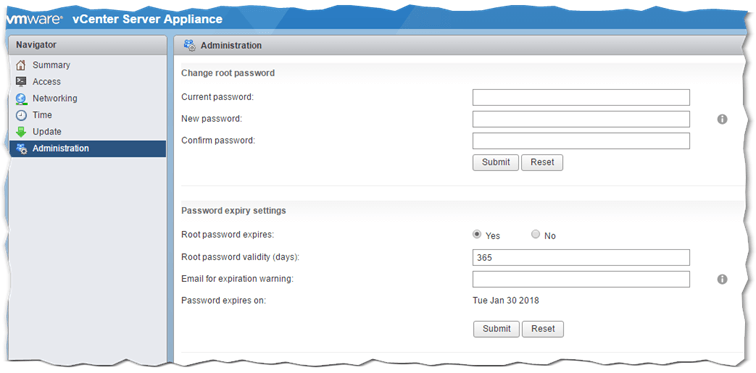Click the Access terminal icon
The width and height of the screenshot is (756, 373).
(x=21, y=81)
